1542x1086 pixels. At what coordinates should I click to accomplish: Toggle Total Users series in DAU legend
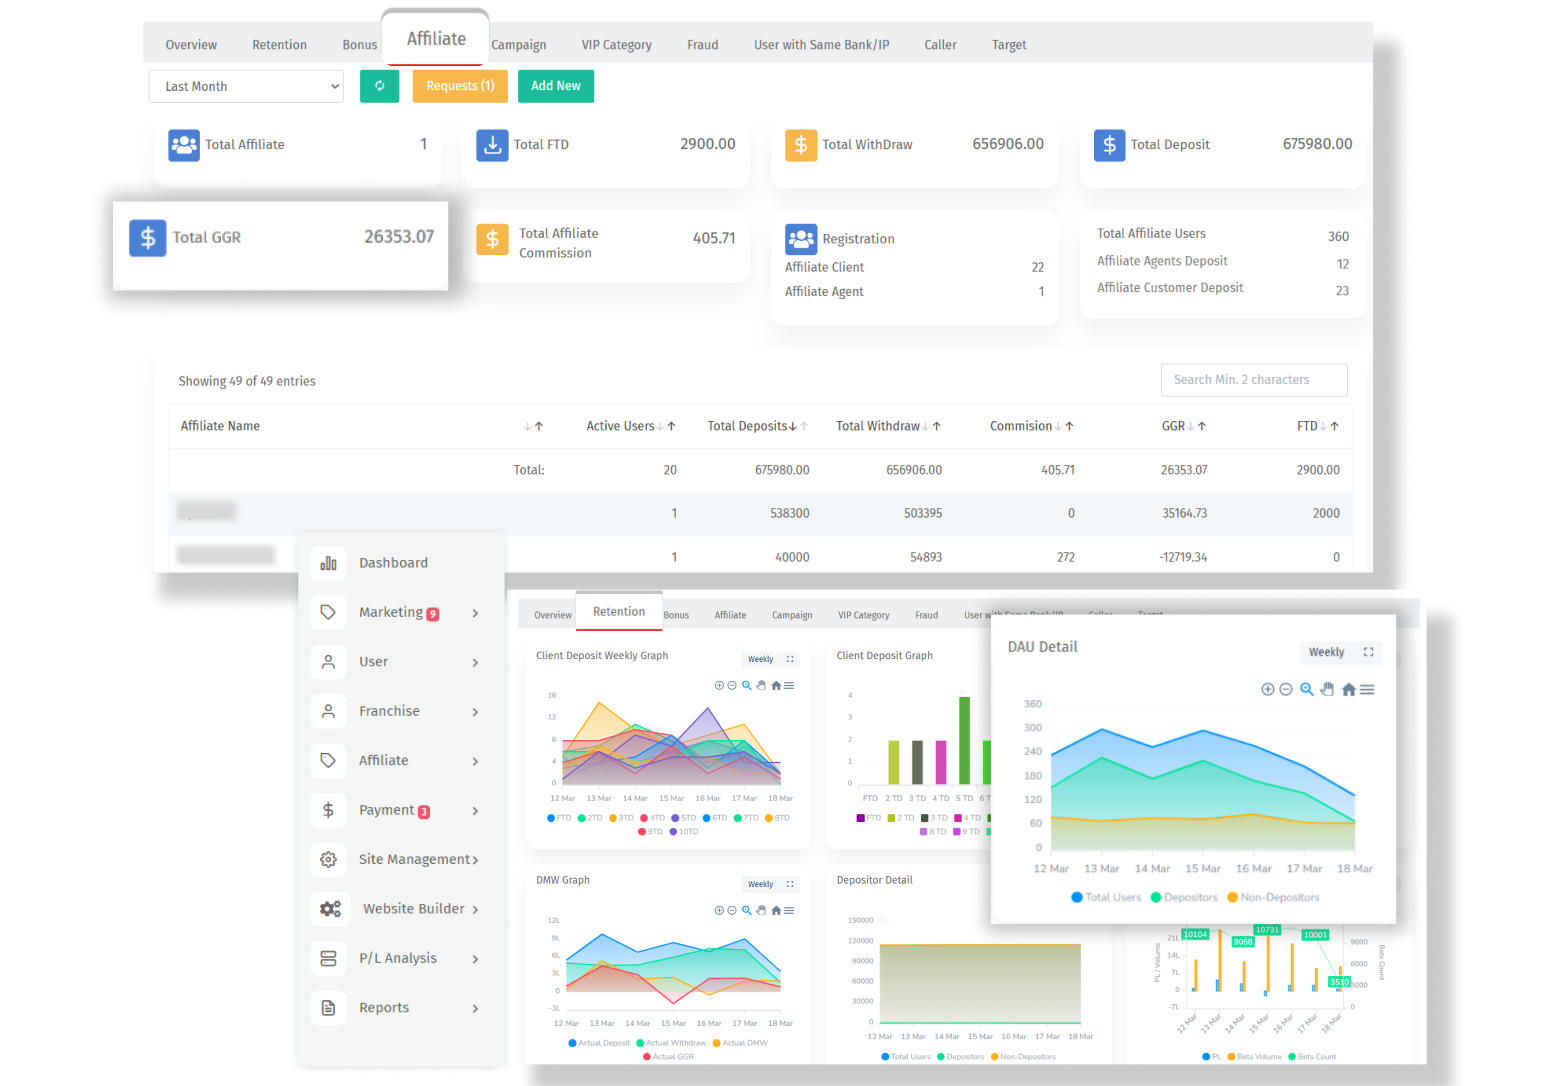pyautogui.click(x=1105, y=897)
